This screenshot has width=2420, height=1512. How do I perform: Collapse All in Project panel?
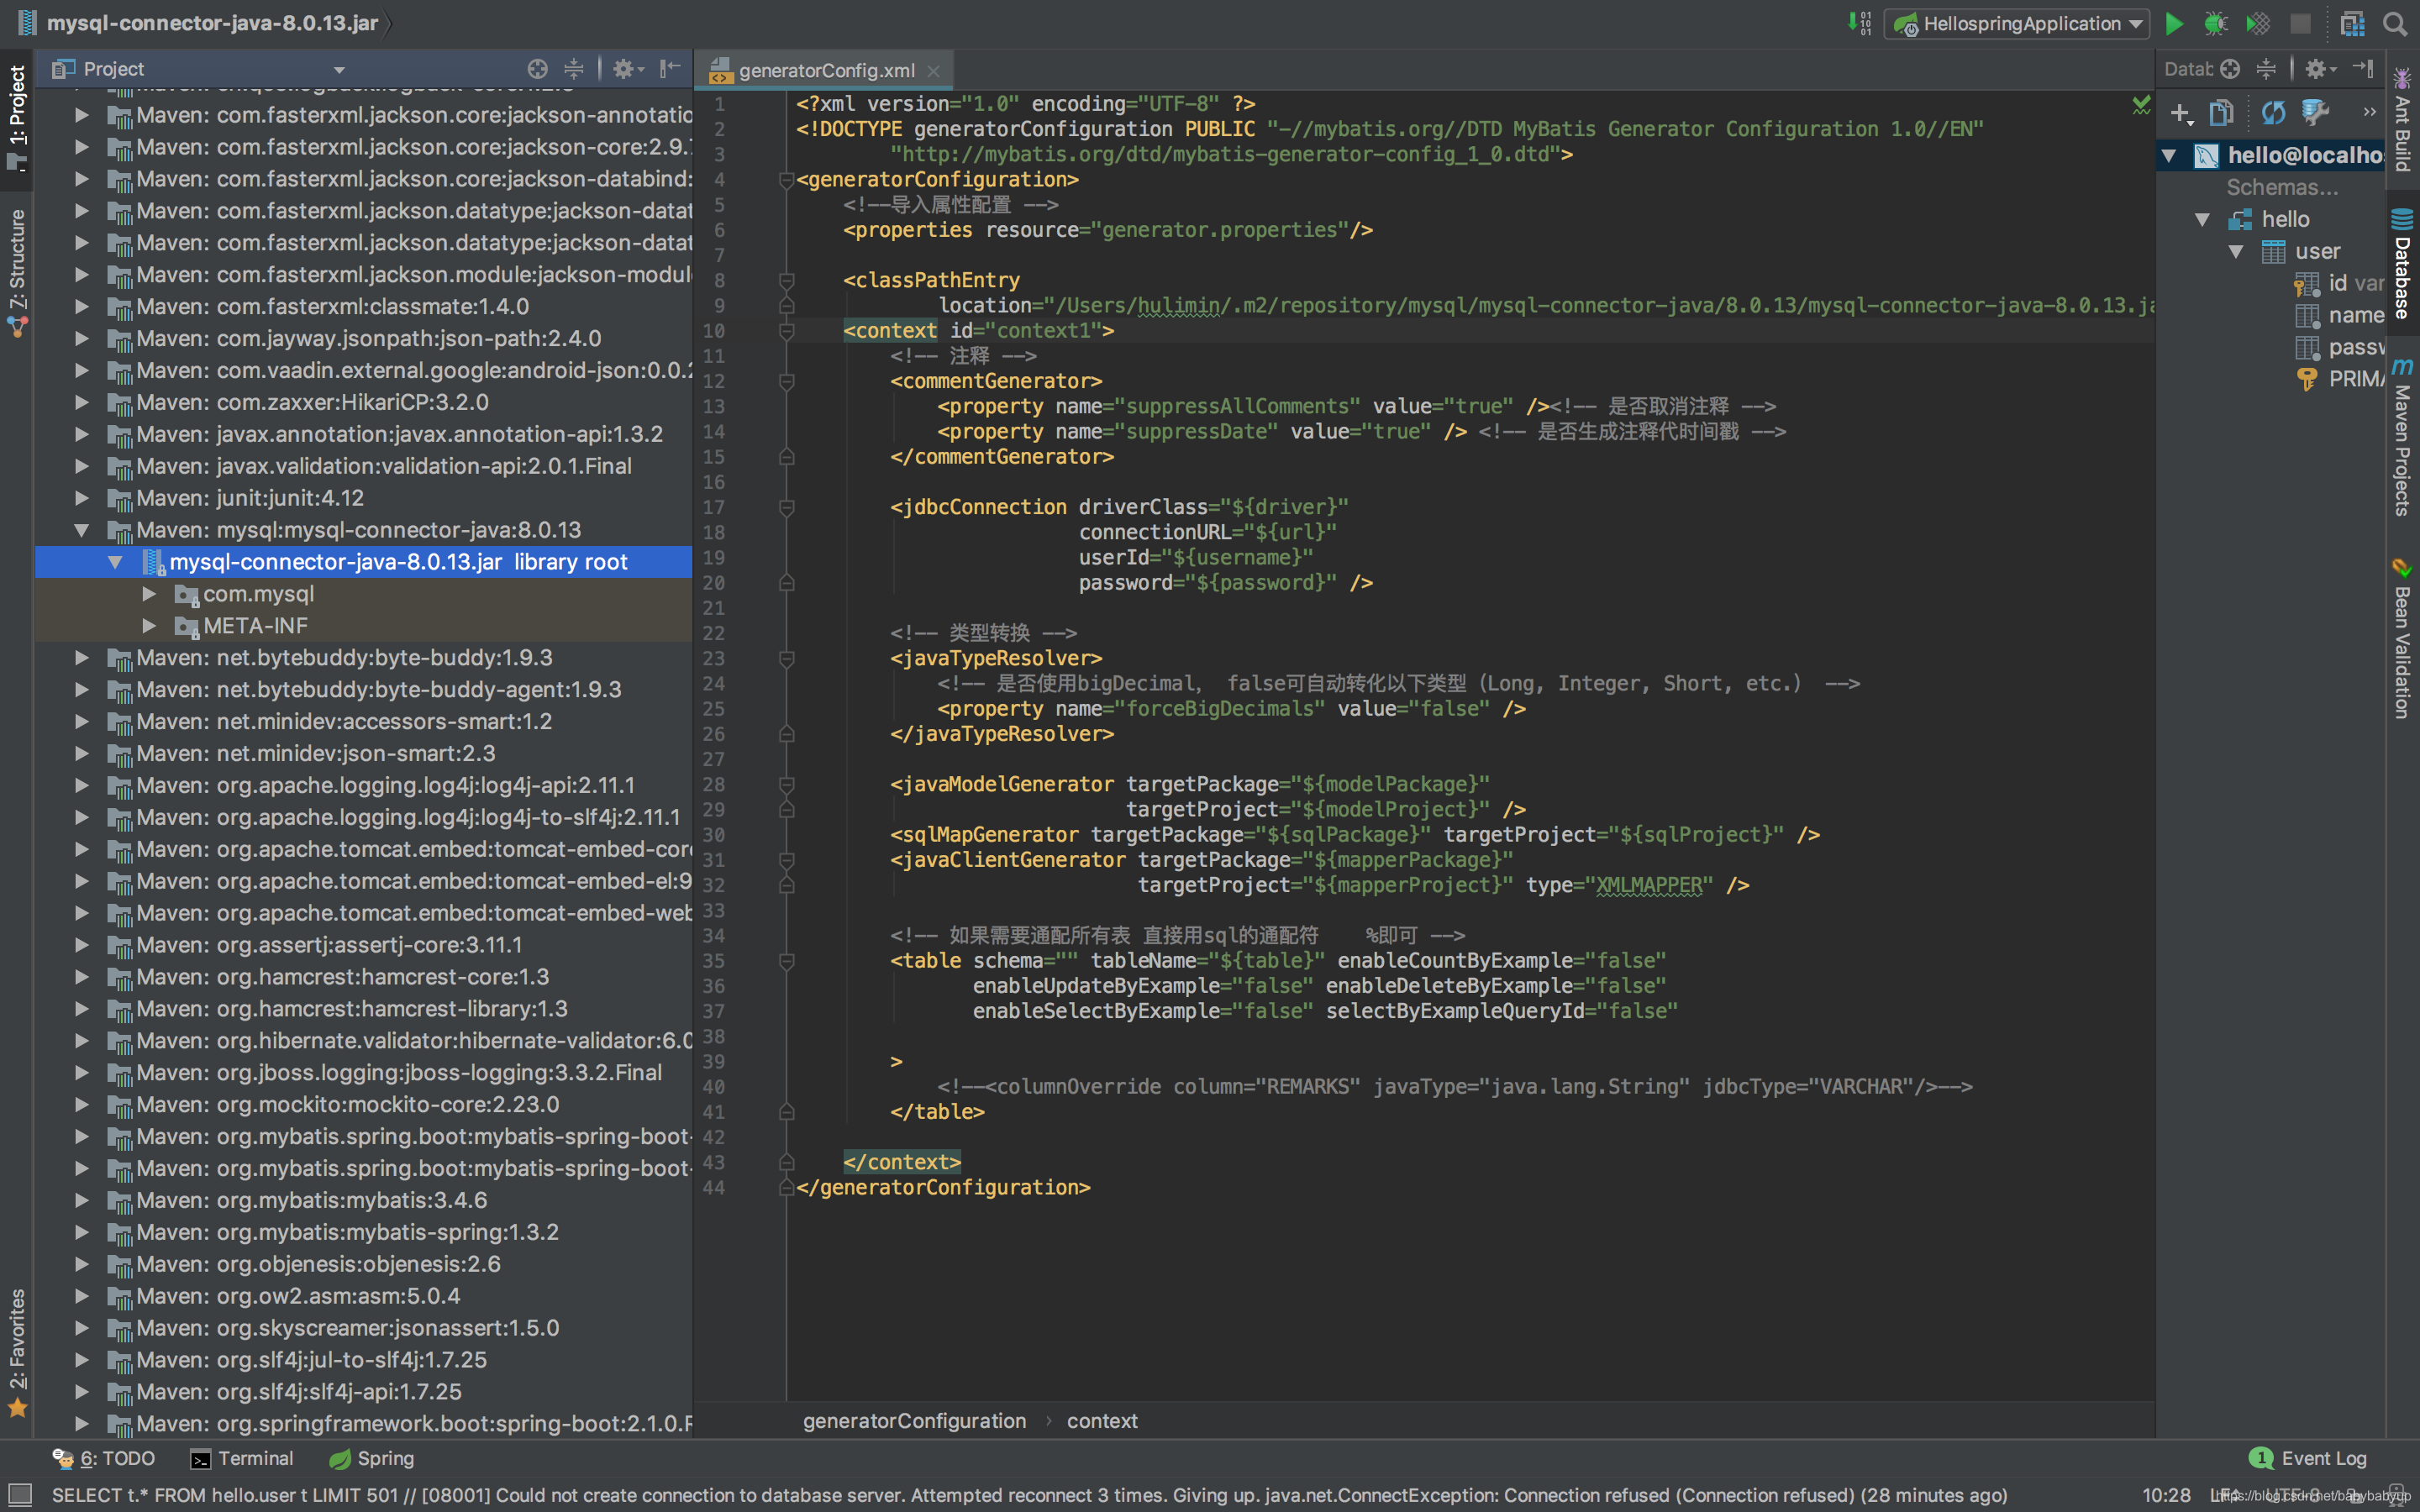click(574, 69)
